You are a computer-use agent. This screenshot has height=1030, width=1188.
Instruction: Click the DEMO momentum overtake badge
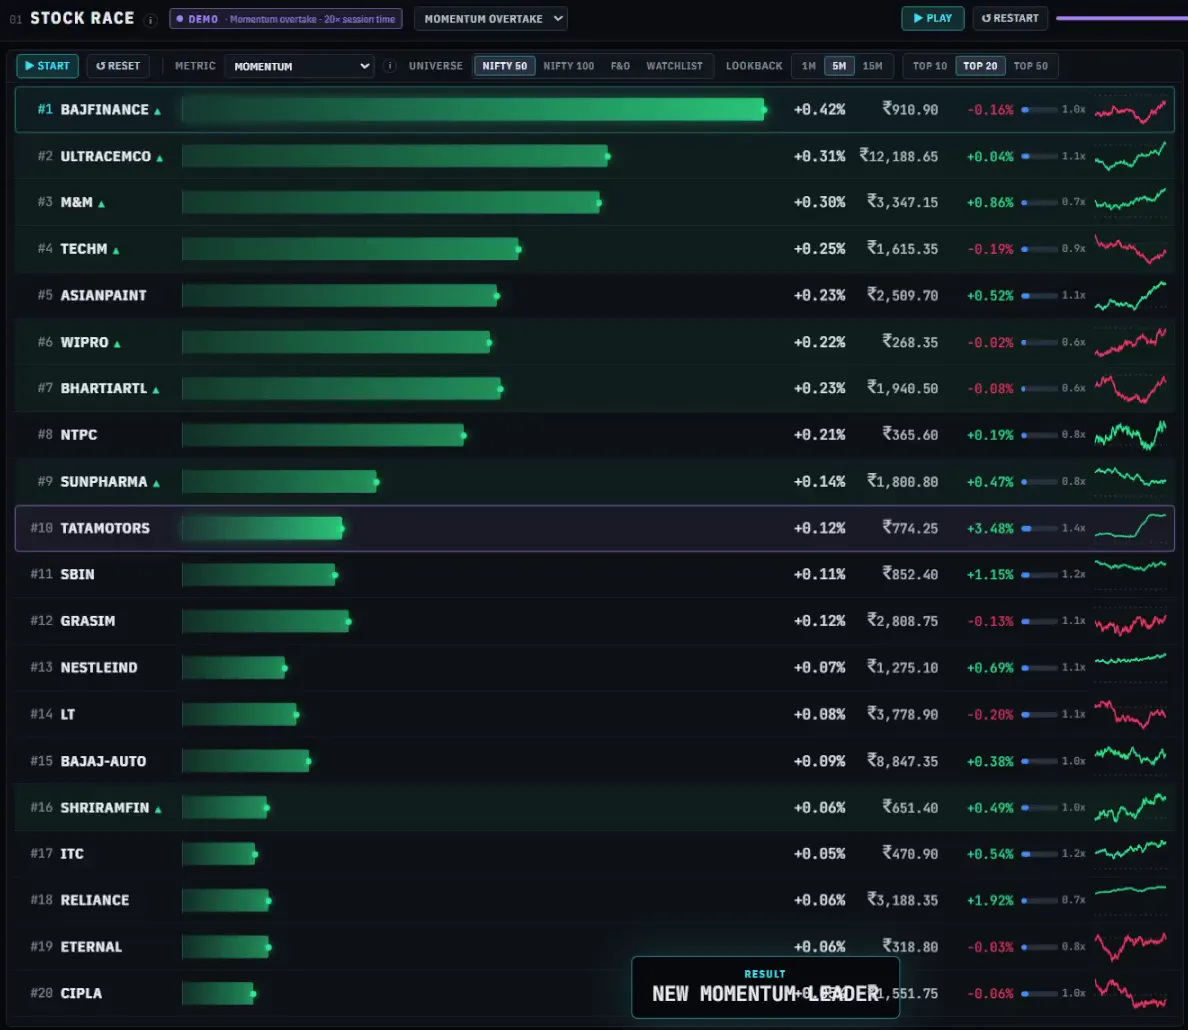[x=286, y=19]
